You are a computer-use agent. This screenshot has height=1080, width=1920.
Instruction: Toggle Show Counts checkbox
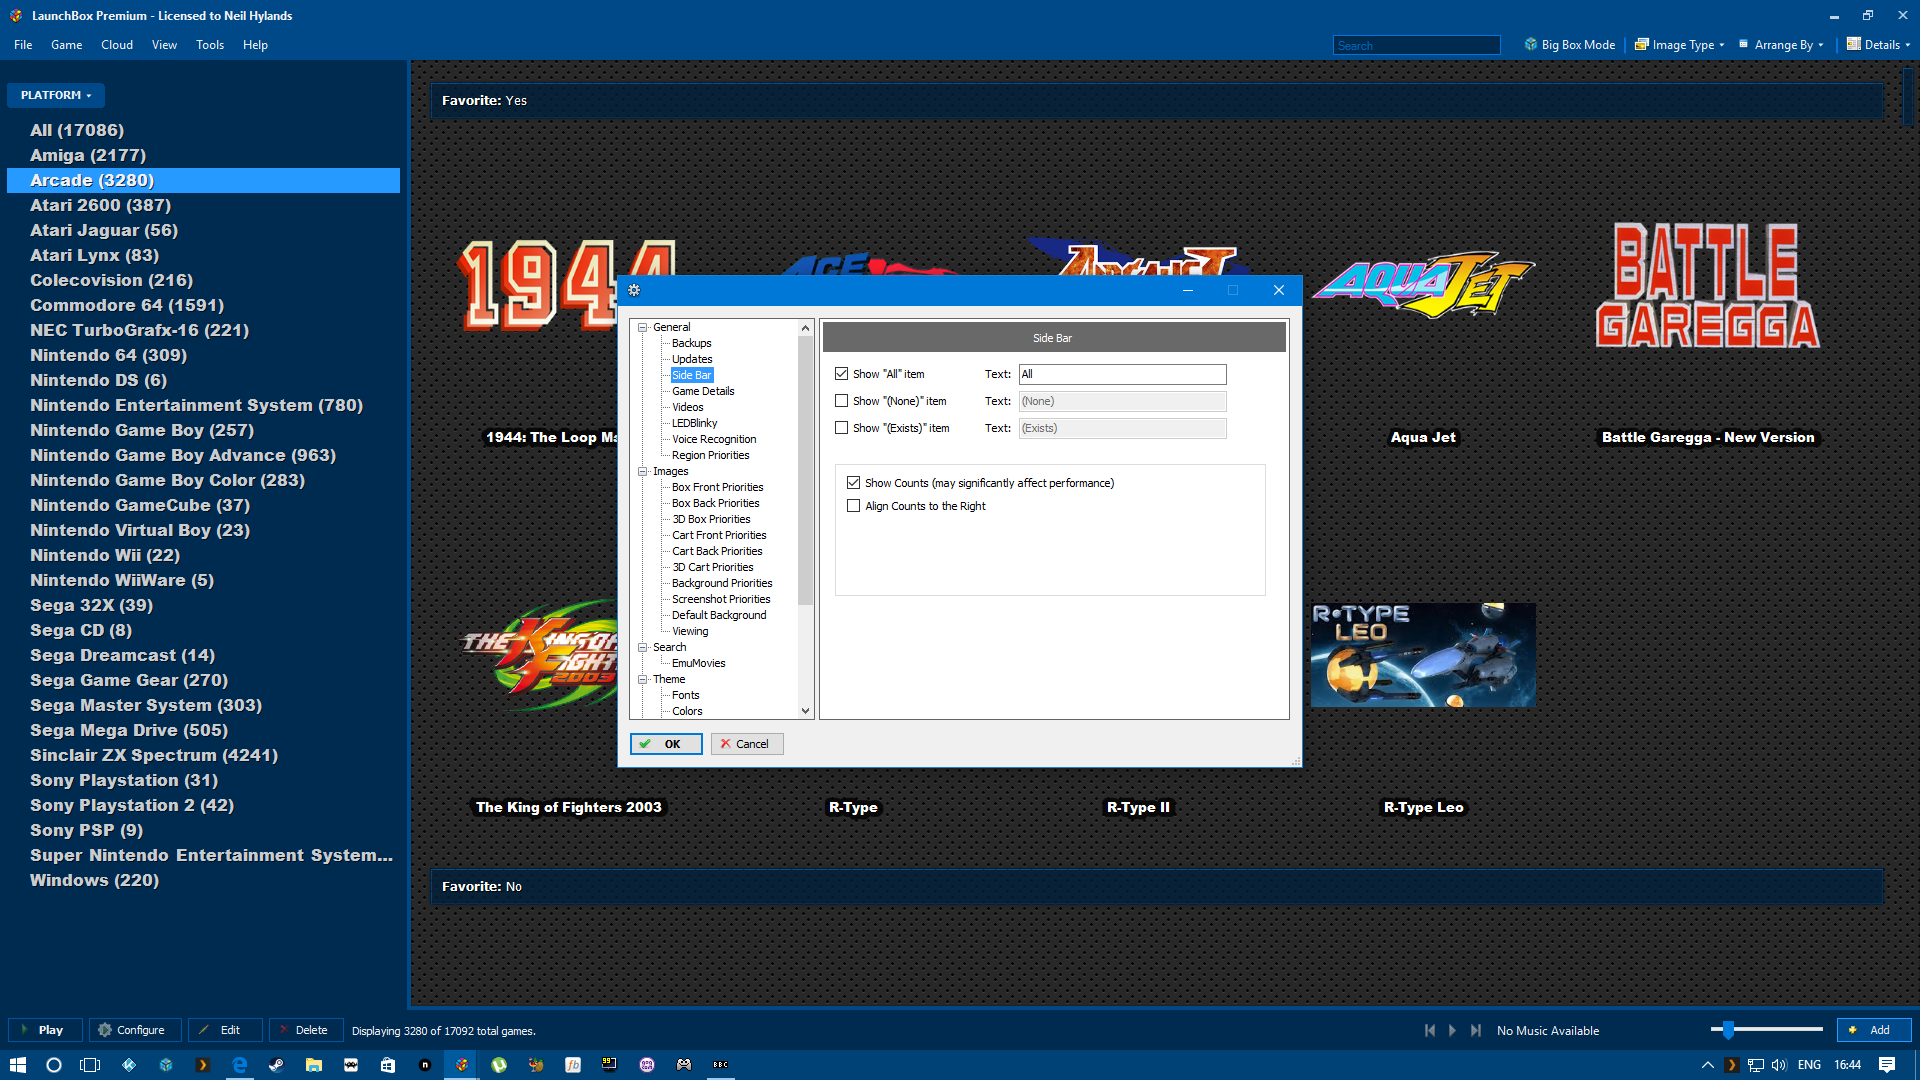(x=853, y=483)
